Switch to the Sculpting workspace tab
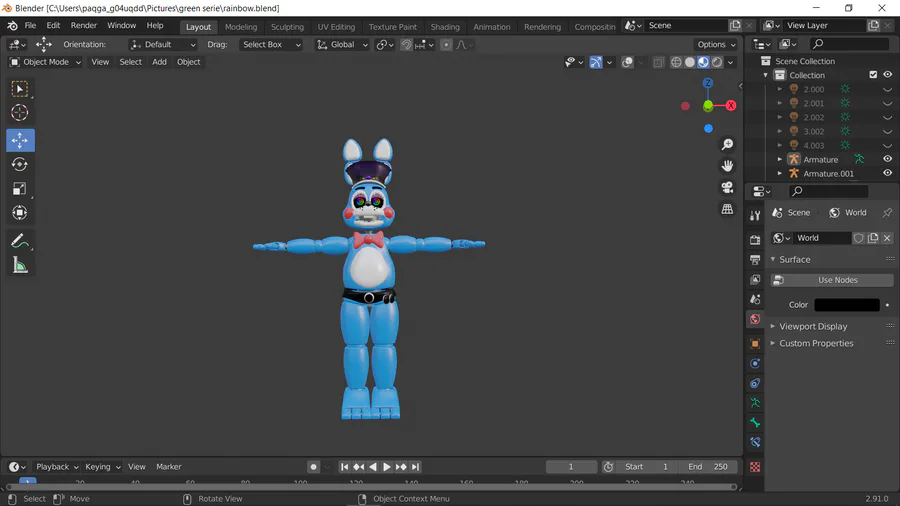Image resolution: width=900 pixels, height=506 pixels. click(x=287, y=27)
